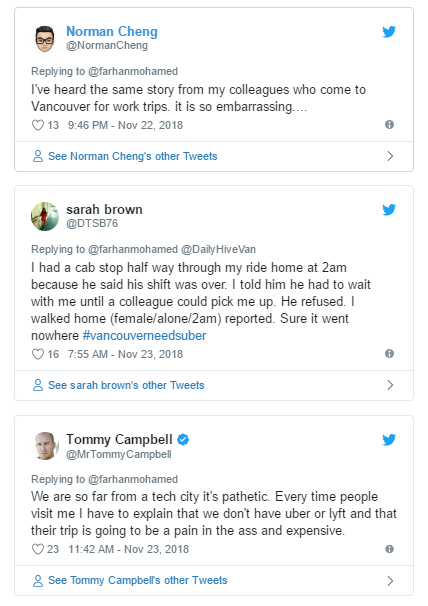This screenshot has height=606, width=428.
Task: Click the Twitter bird icon on Tommy Campbell's tweet
Action: [x=389, y=439]
